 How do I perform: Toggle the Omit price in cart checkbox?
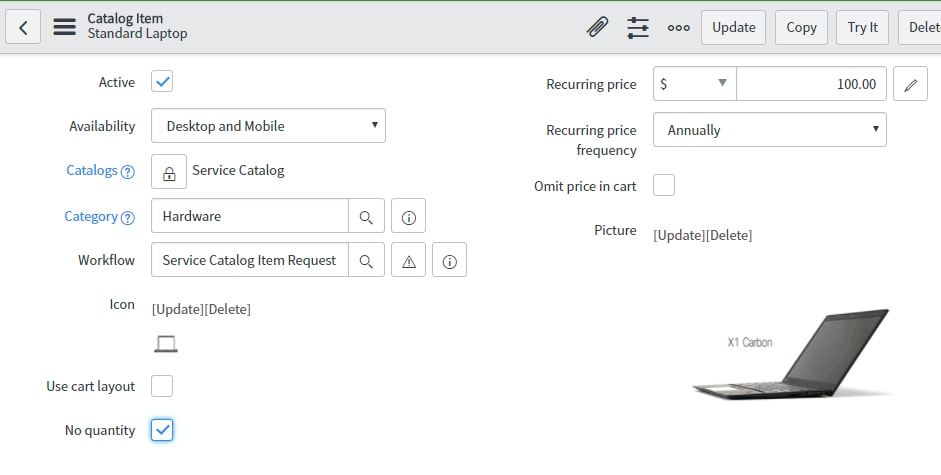[664, 186]
